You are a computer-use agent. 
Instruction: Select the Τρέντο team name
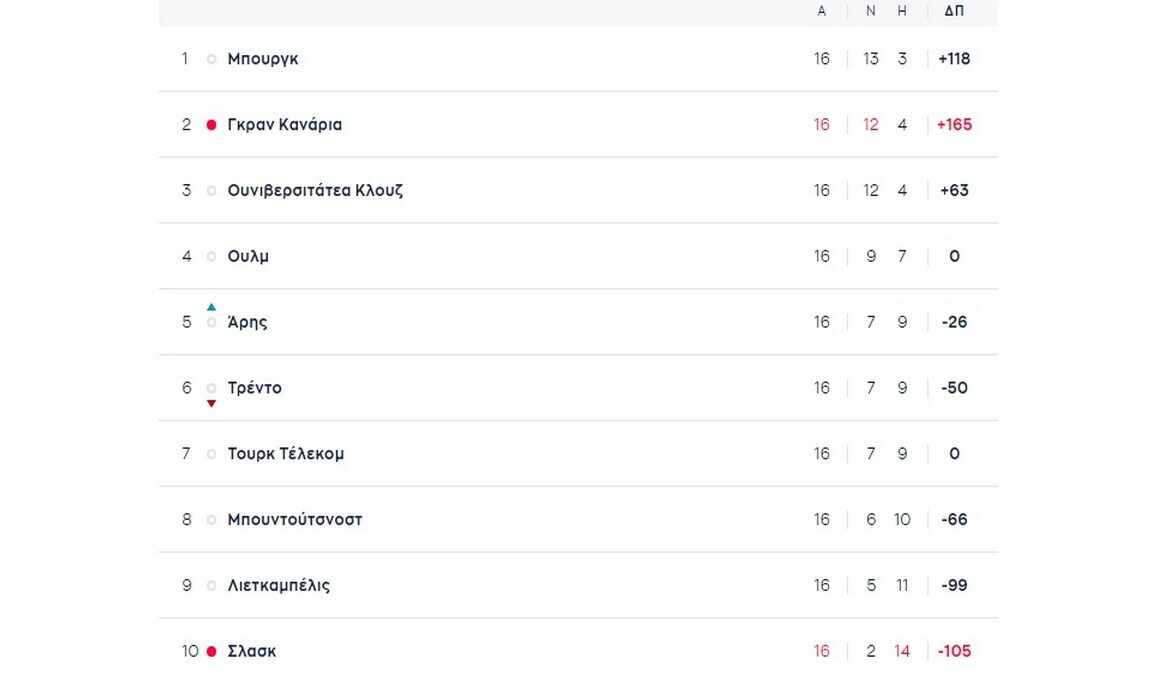coord(255,388)
